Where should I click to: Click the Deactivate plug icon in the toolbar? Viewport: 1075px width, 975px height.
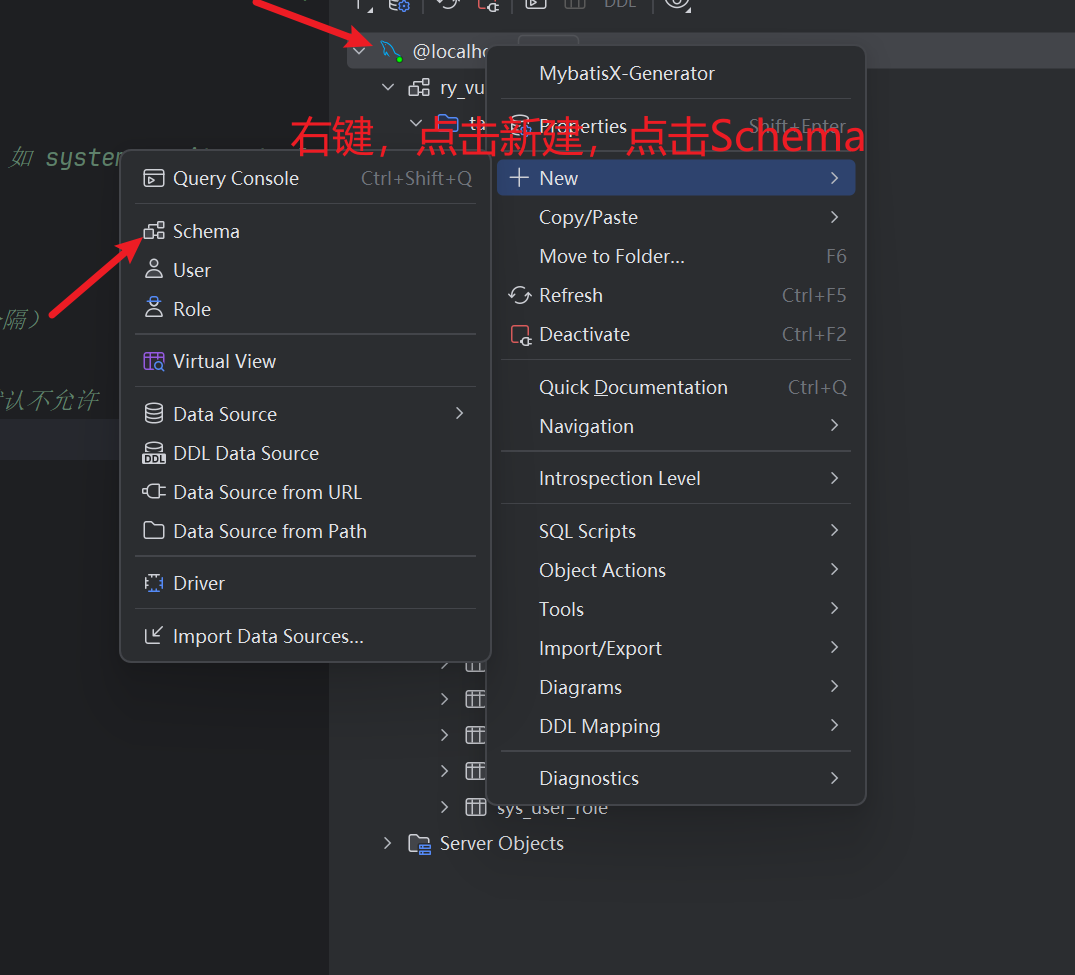488,5
